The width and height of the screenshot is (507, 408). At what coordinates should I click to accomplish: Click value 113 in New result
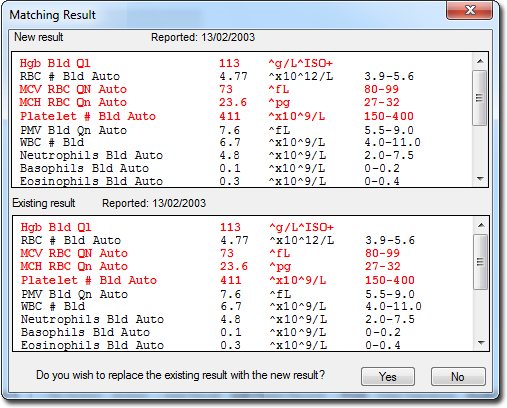pyautogui.click(x=229, y=63)
